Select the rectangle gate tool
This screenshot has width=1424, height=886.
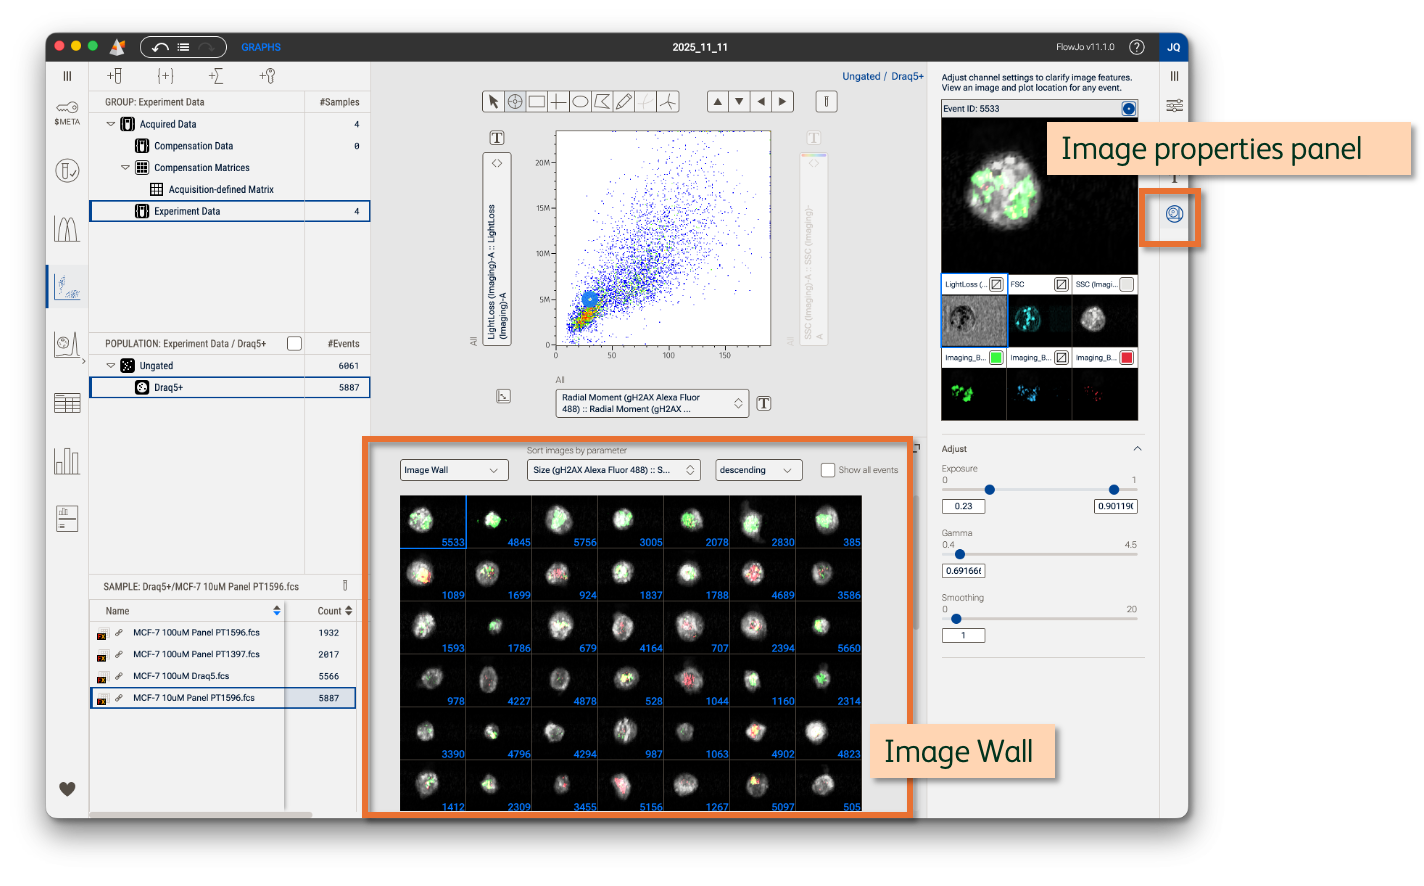tap(537, 101)
